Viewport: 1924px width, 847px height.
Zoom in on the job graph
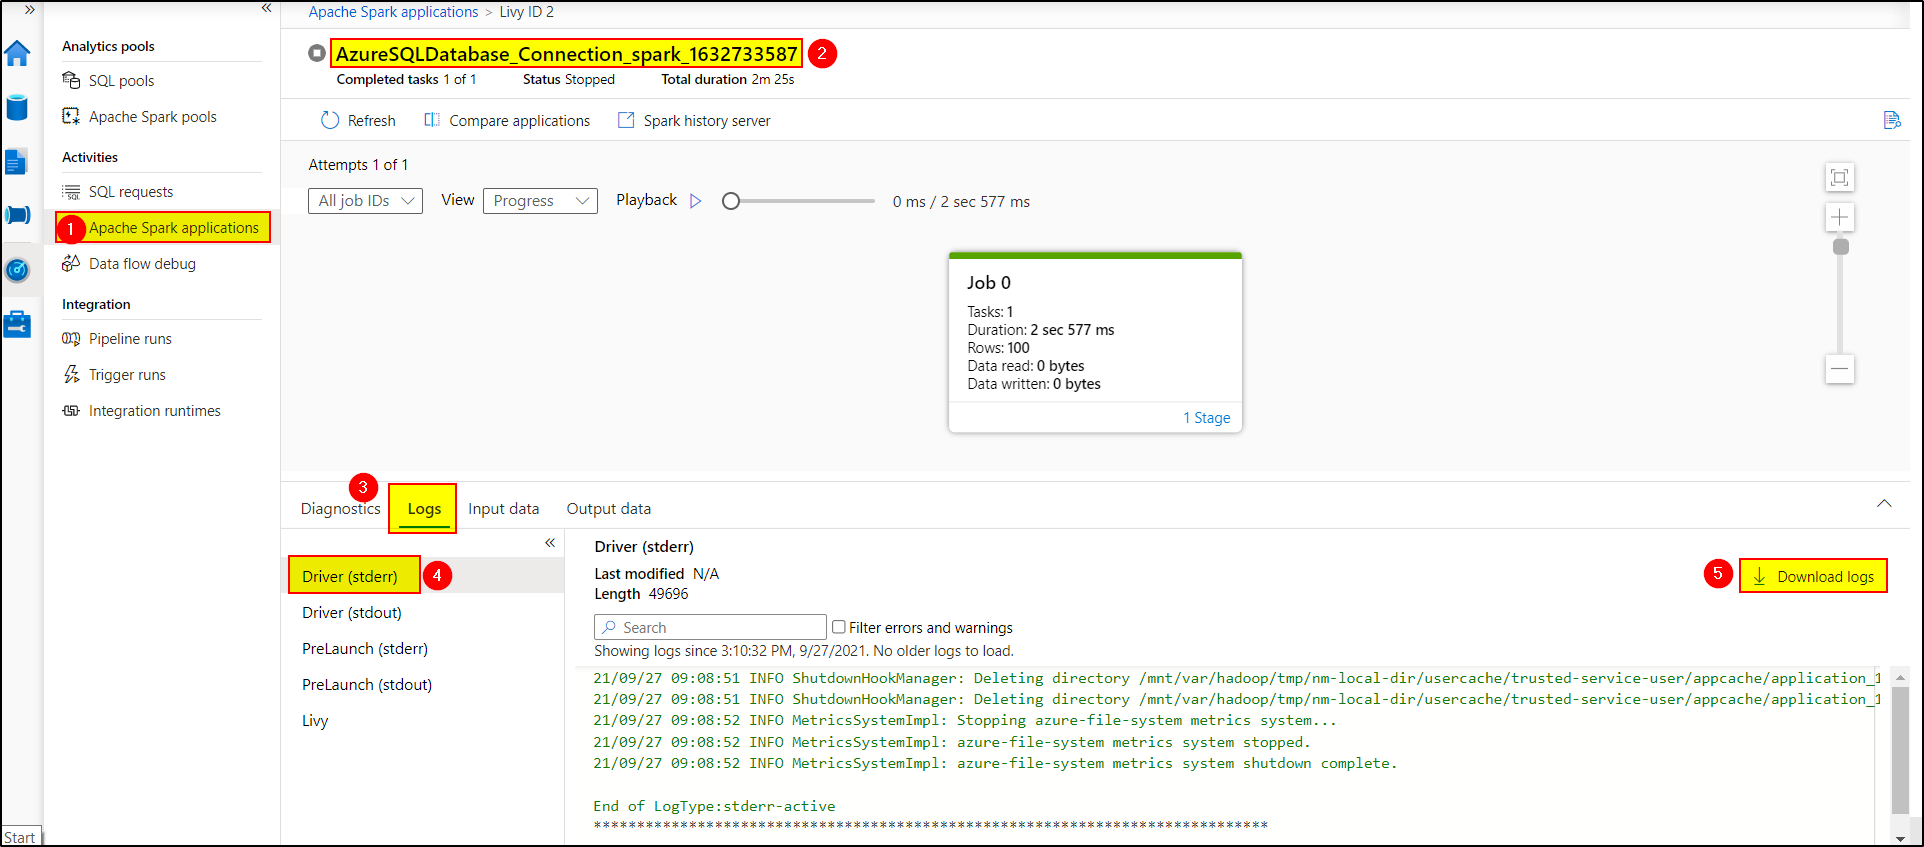(x=1839, y=217)
